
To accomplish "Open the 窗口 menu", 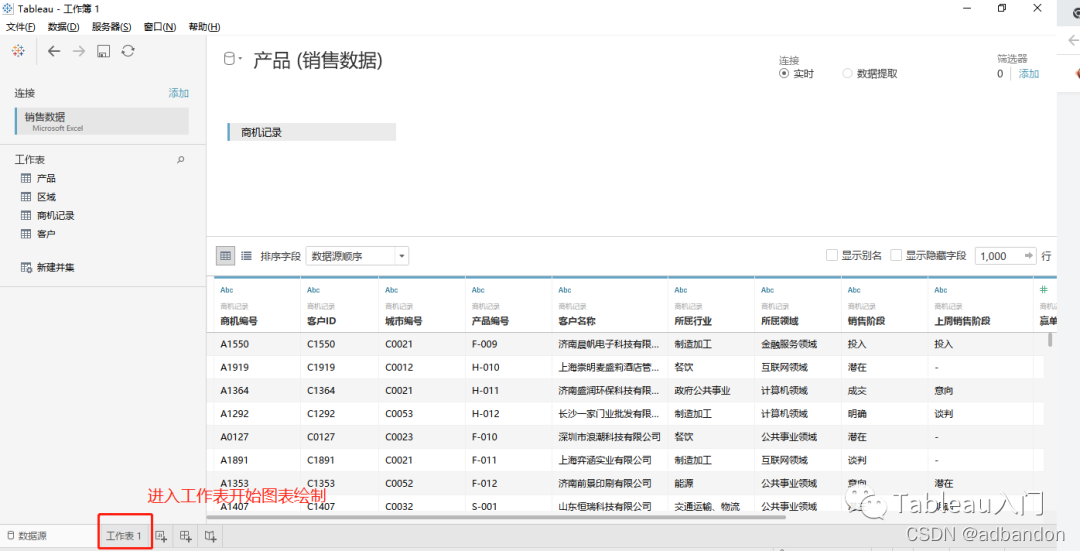I will [x=160, y=27].
